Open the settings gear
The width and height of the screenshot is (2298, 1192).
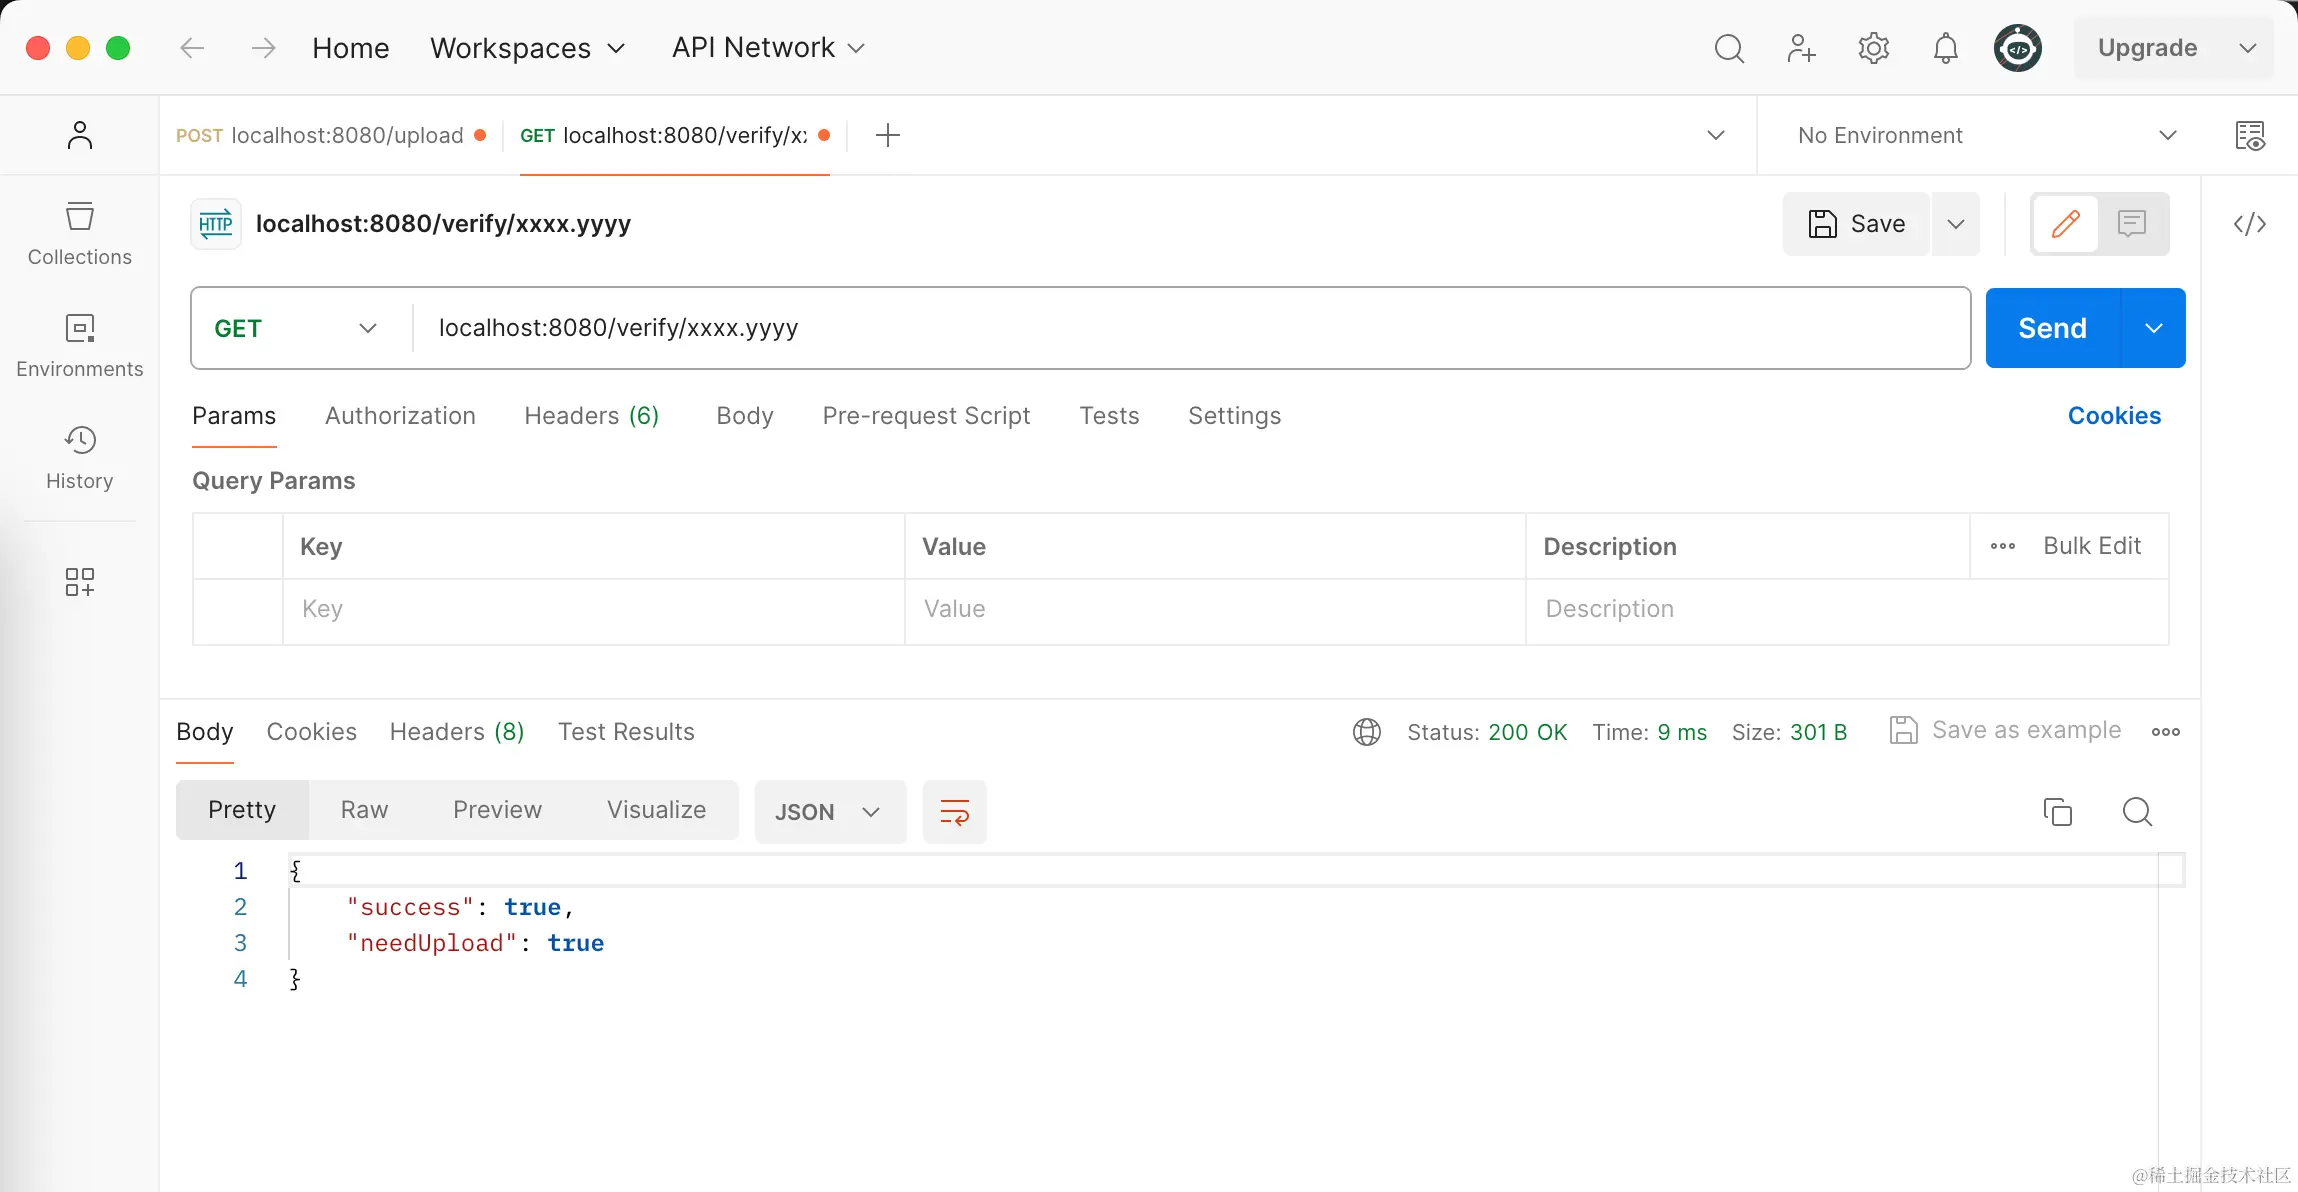(1873, 48)
